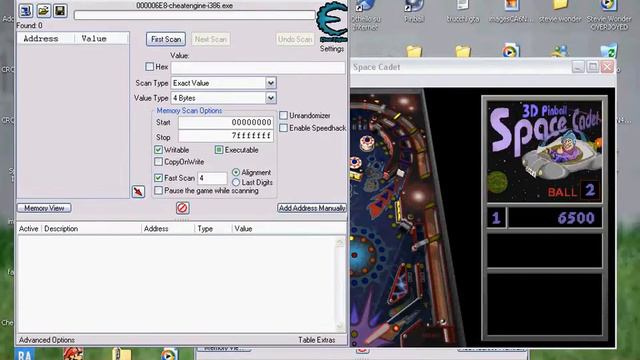The height and width of the screenshot is (360, 640).
Task: Open the Othello su Internet shortcut
Action: click(365, 15)
